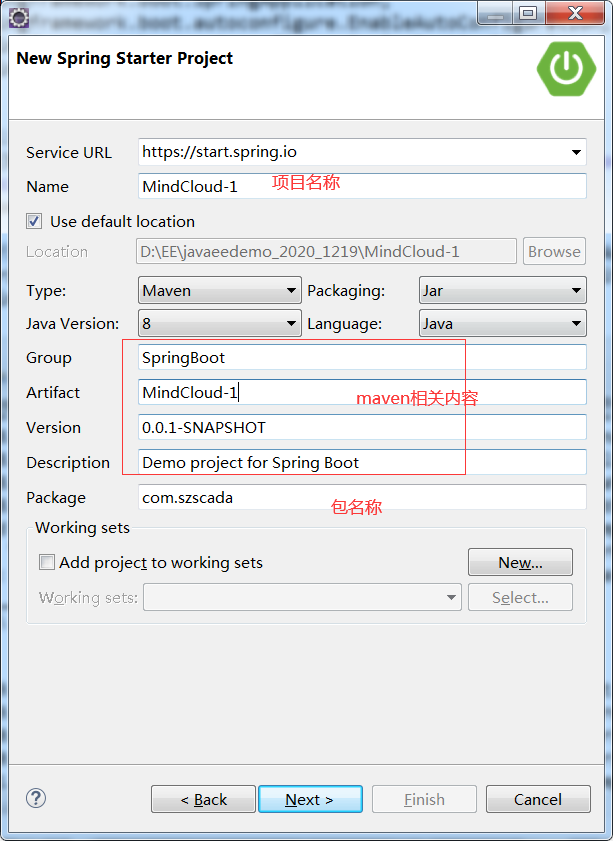Click the help question mark icon
The image size is (613, 841).
pyautogui.click(x=36, y=798)
